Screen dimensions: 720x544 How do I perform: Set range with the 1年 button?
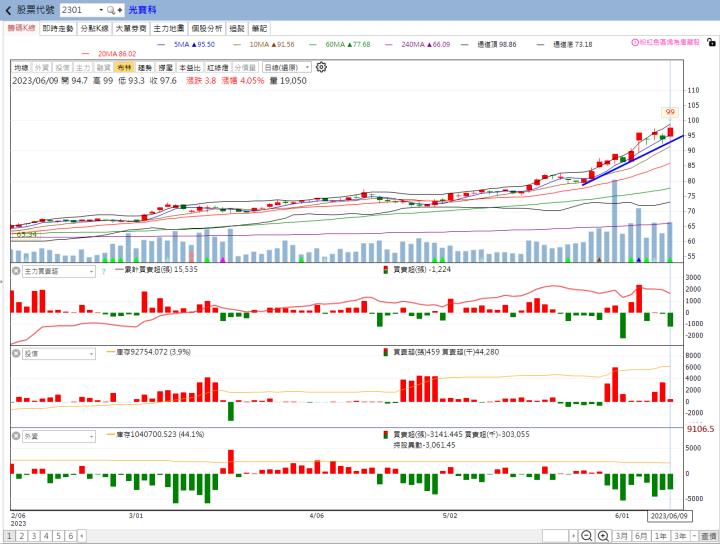[661, 536]
